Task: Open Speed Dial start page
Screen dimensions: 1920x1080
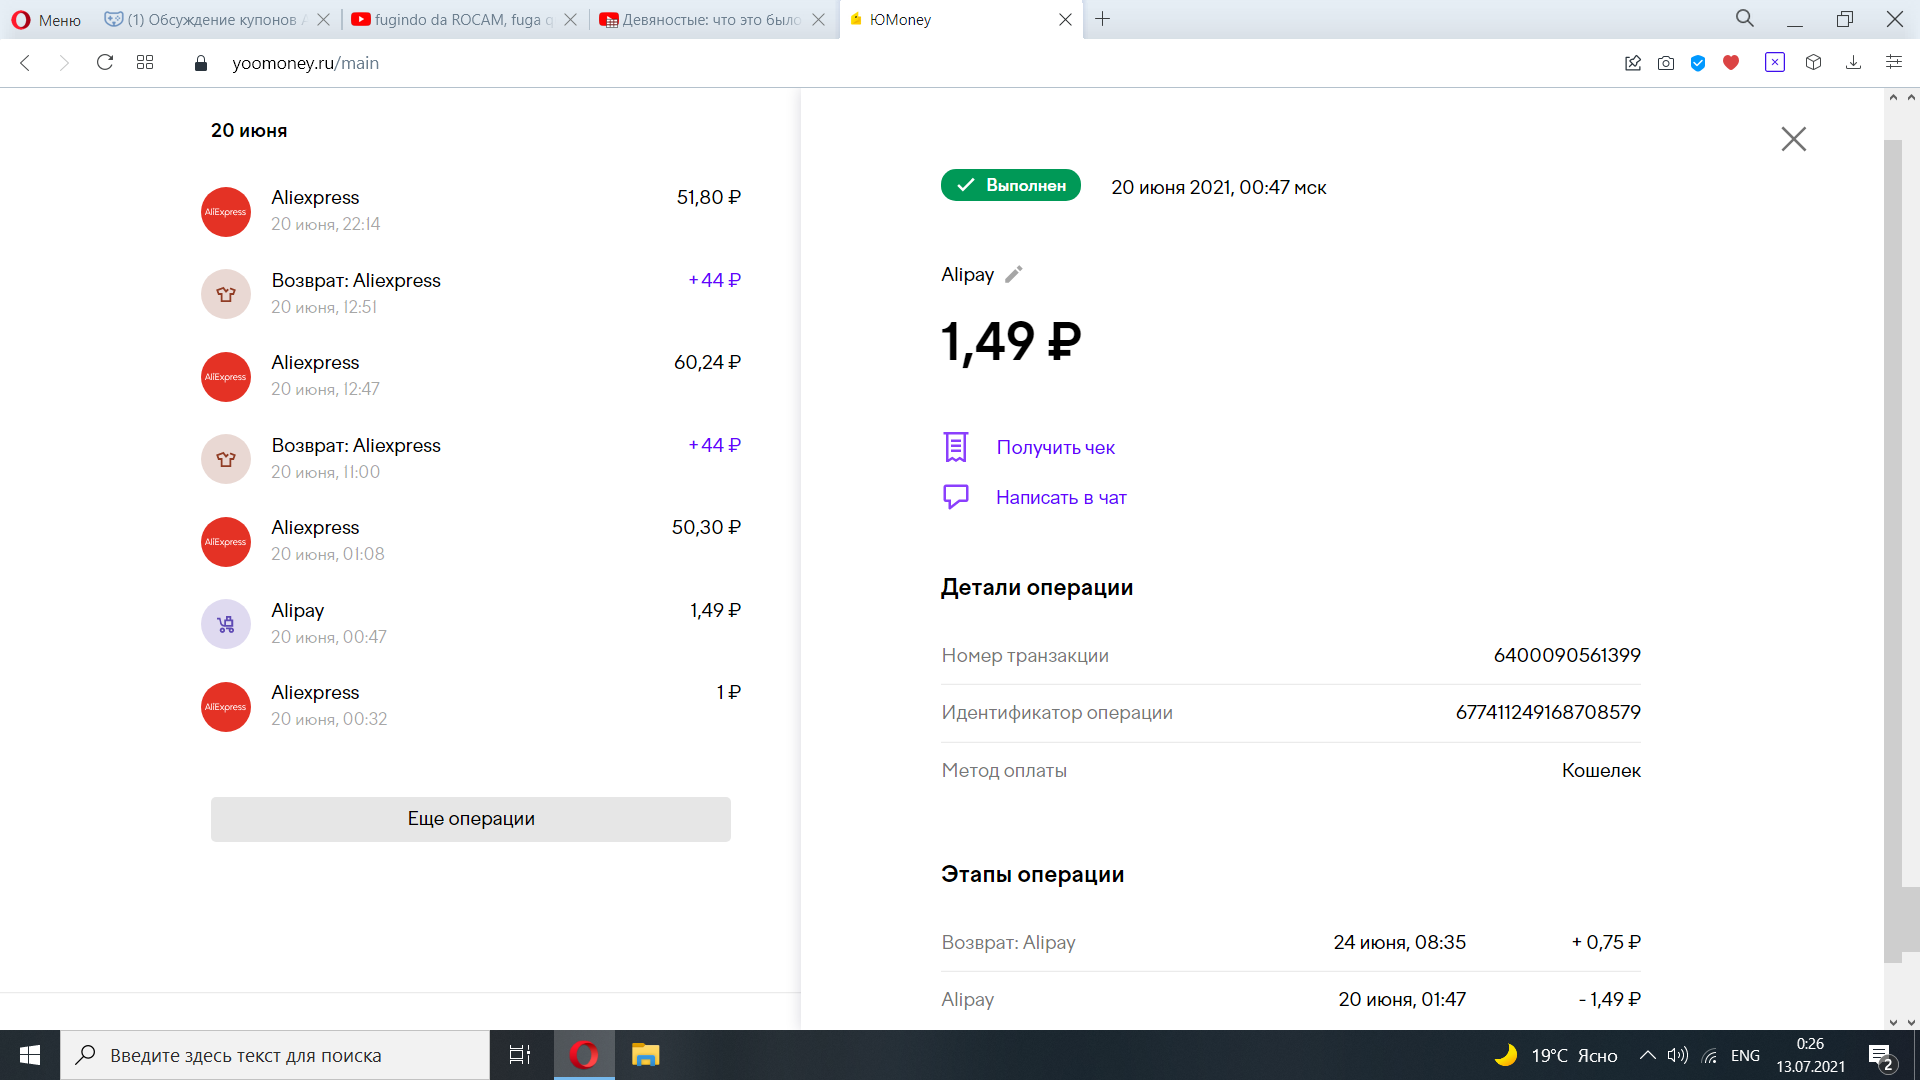Action: point(145,63)
